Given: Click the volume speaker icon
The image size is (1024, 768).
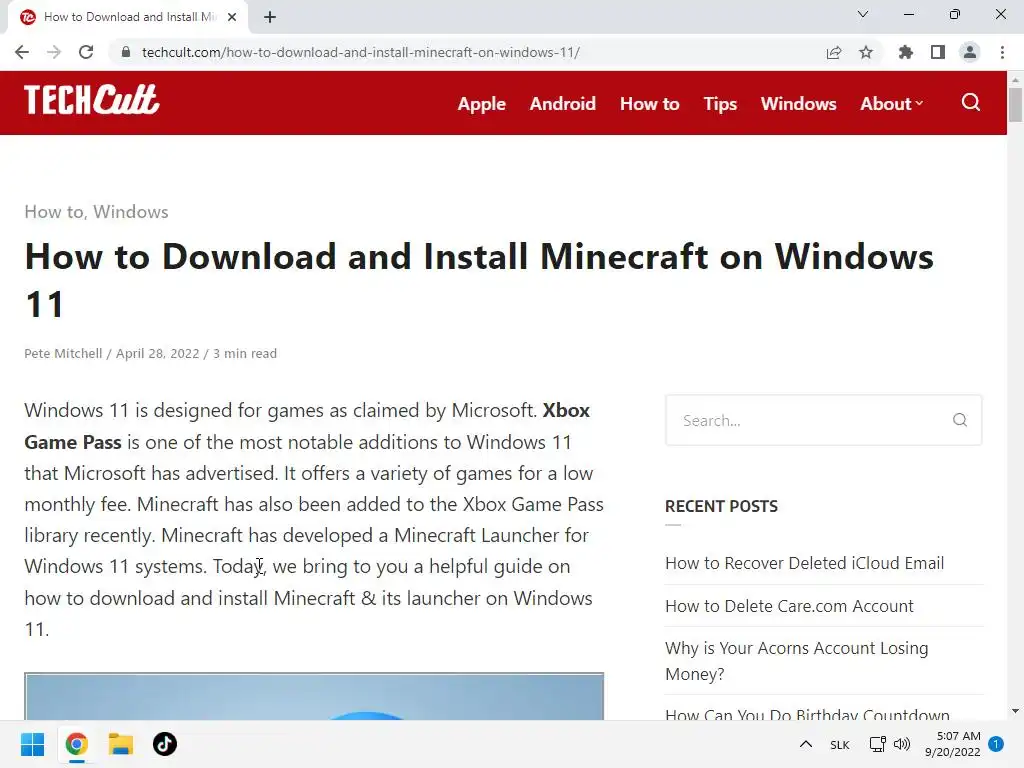Looking at the screenshot, I should pos(902,744).
